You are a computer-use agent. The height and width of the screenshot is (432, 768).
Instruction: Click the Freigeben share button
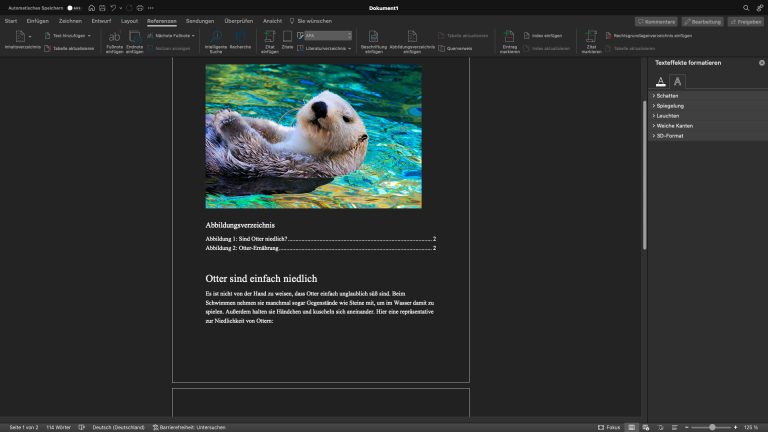pyautogui.click(x=744, y=21)
